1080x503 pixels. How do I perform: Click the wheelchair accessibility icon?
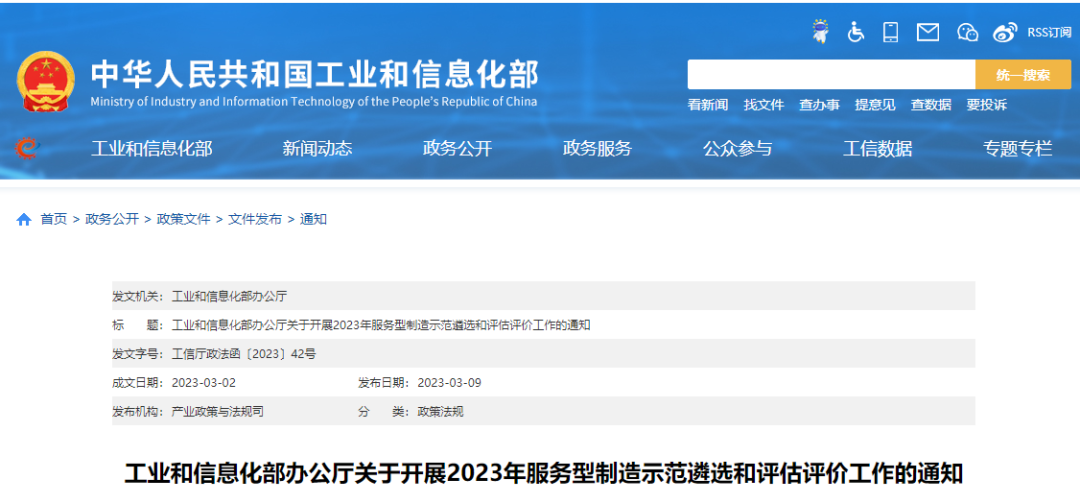click(x=856, y=32)
